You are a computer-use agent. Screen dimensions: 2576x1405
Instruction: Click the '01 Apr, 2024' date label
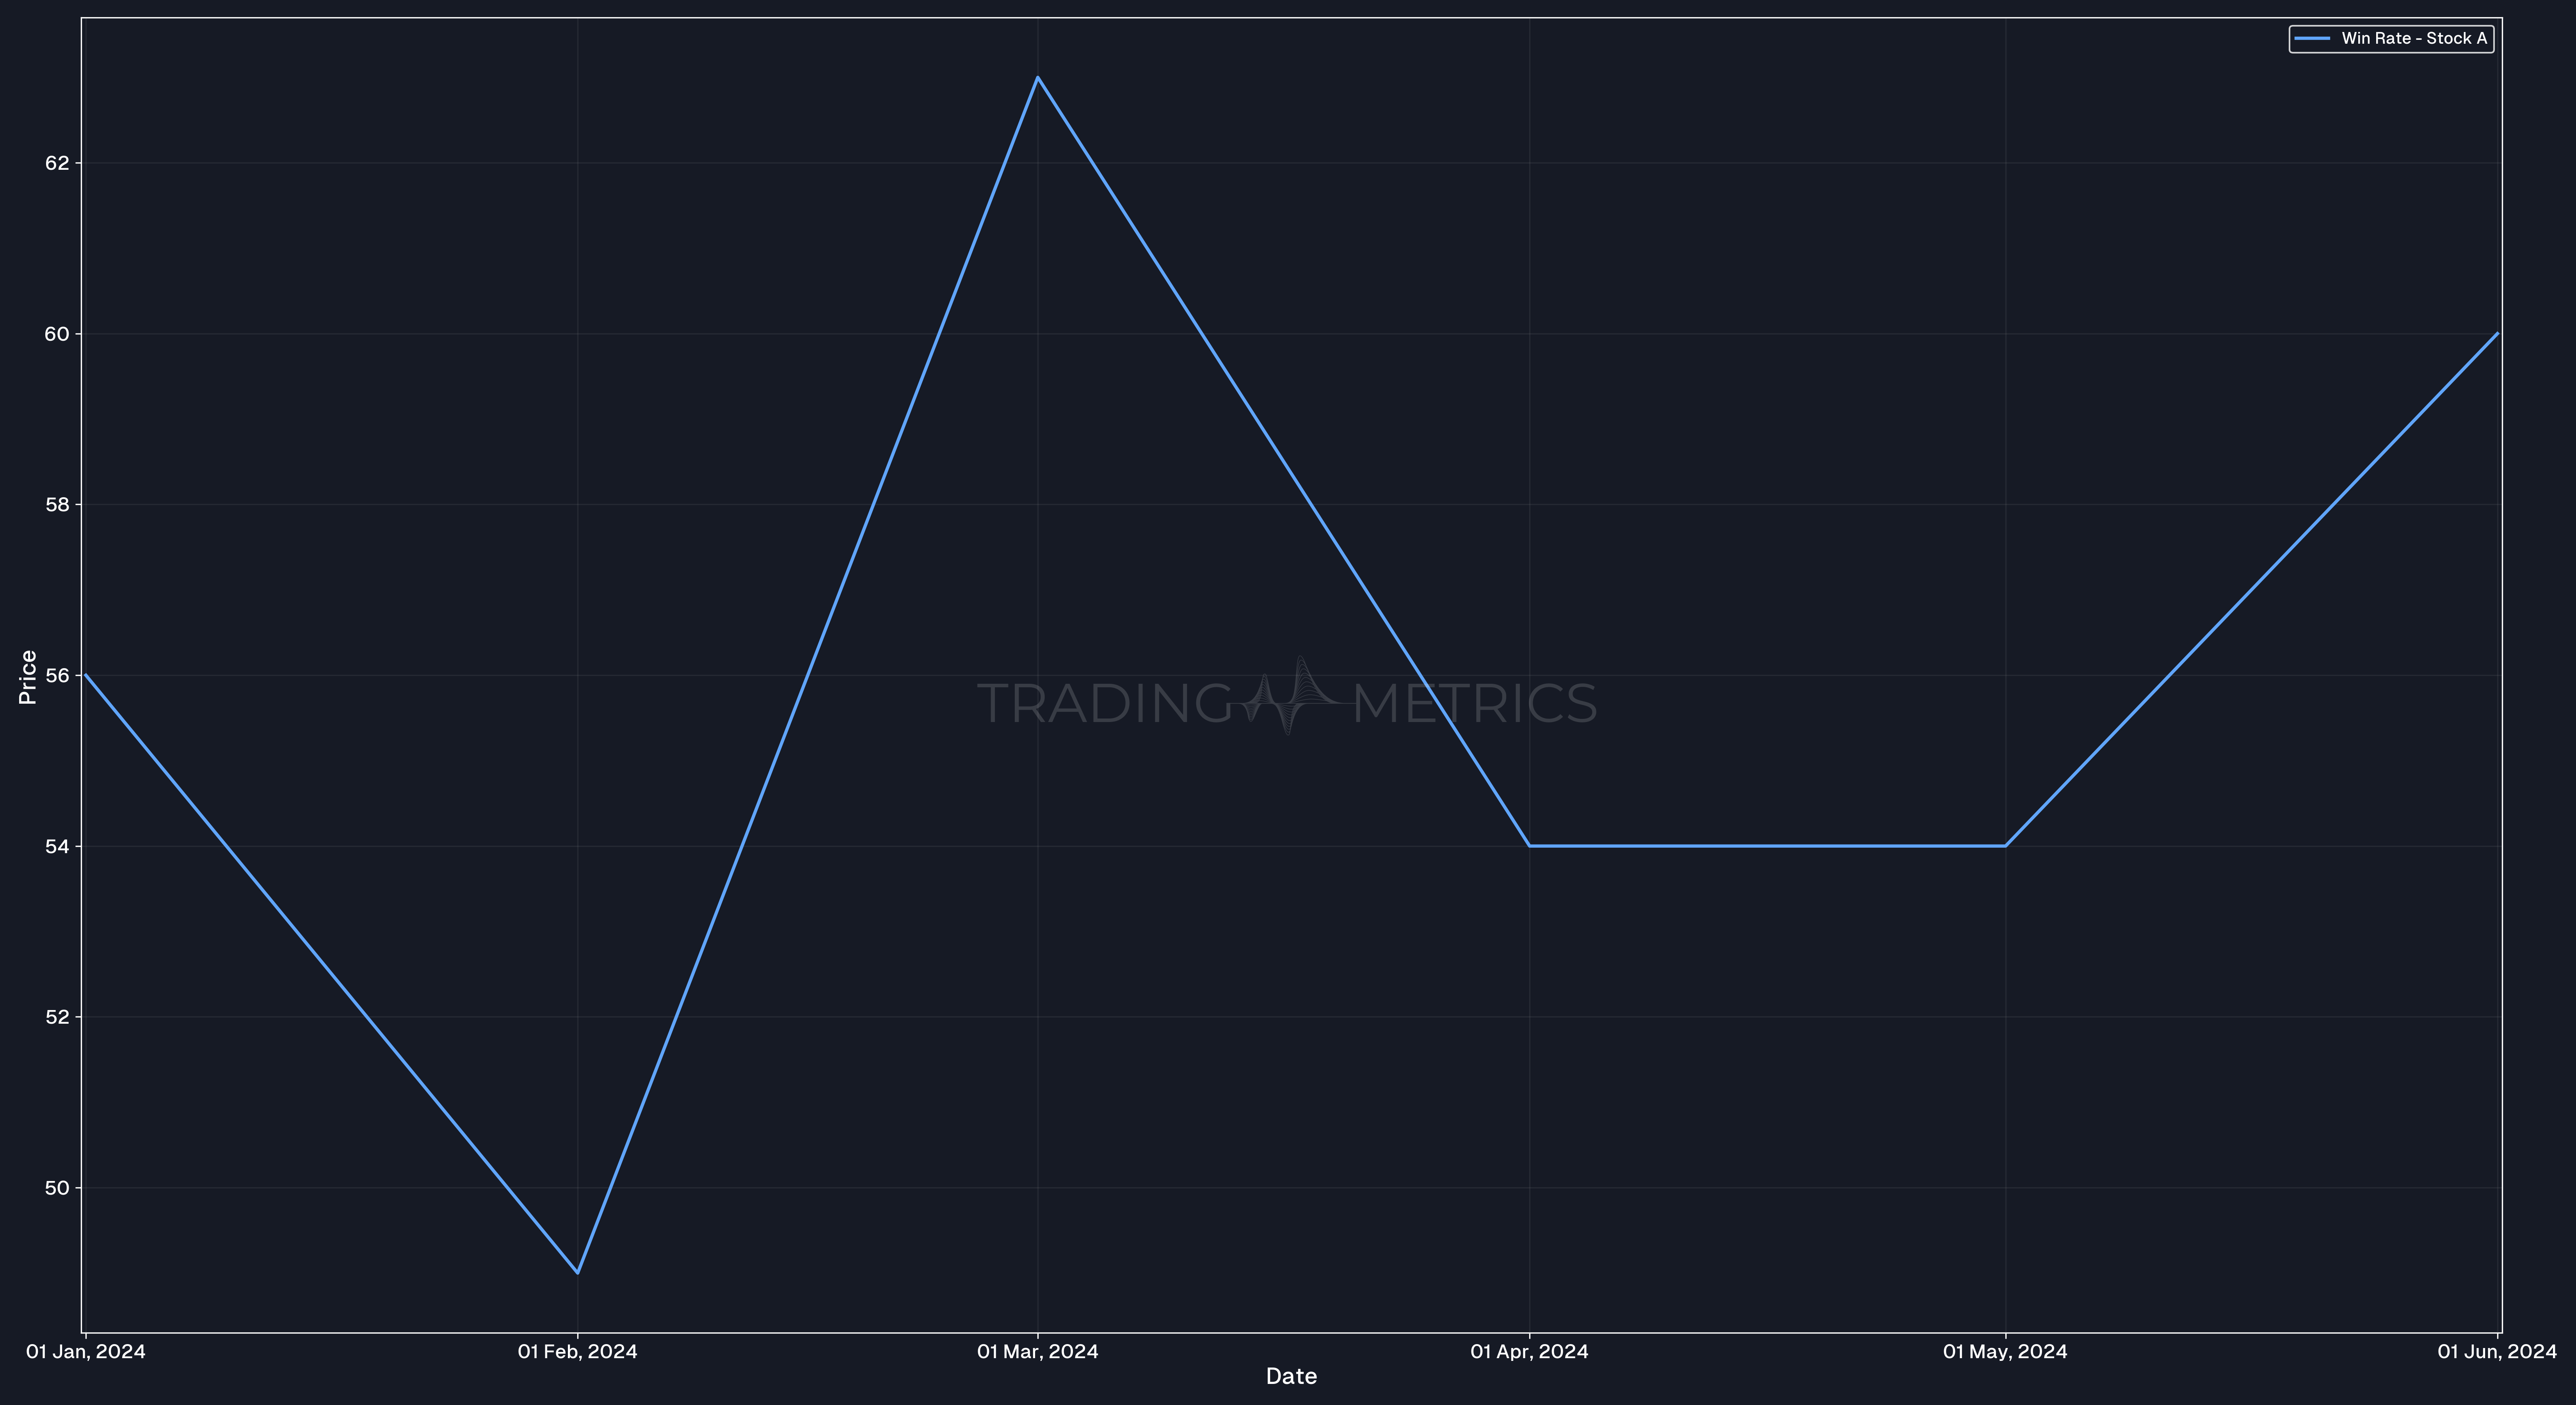click(x=1529, y=1352)
